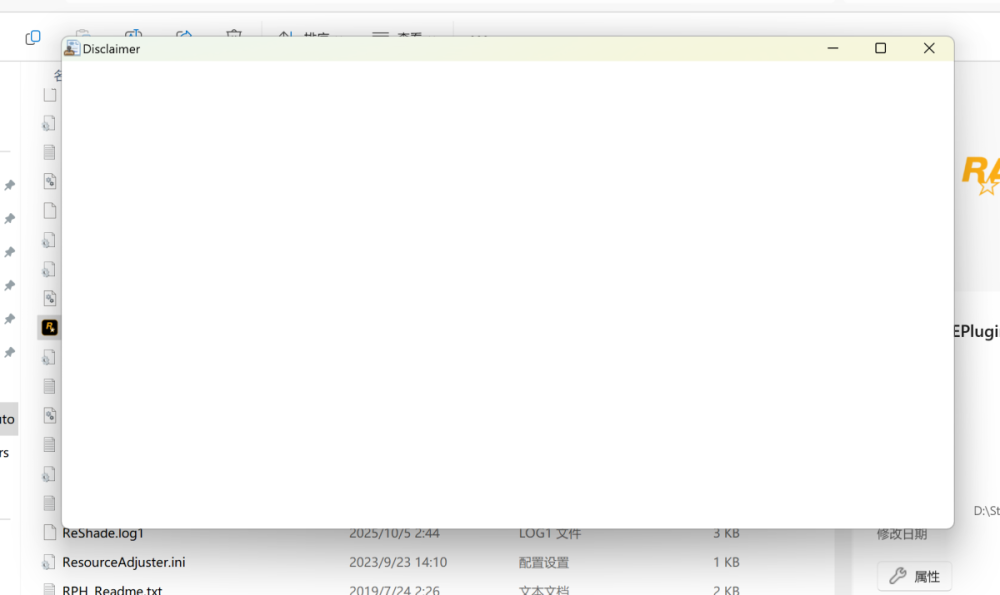Click the copy icon in Explorer toolbar

[x=33, y=37]
